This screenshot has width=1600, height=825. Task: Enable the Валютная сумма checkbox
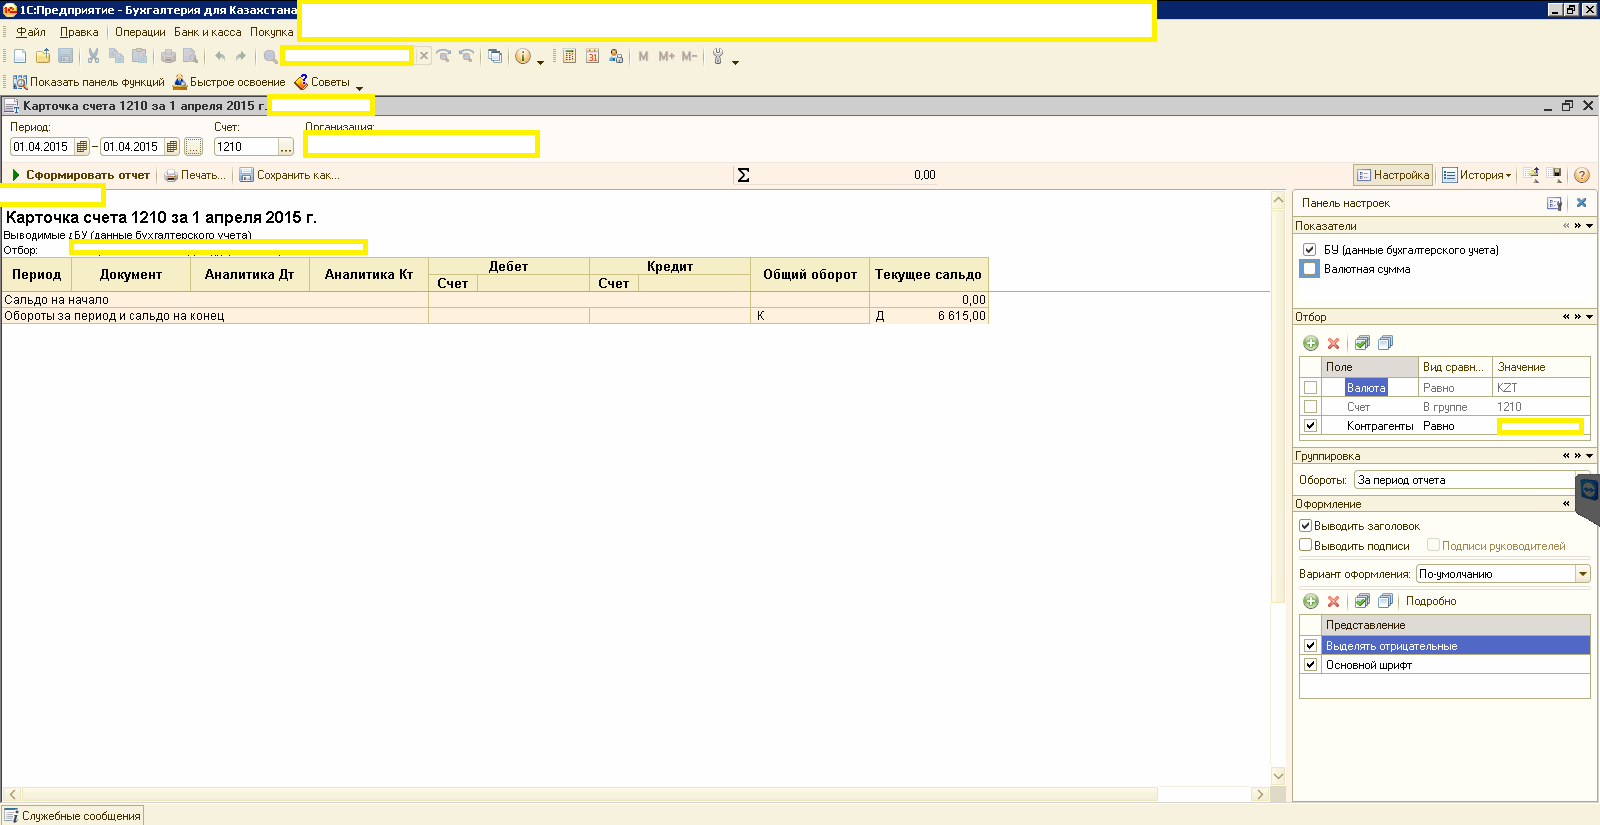tap(1309, 269)
